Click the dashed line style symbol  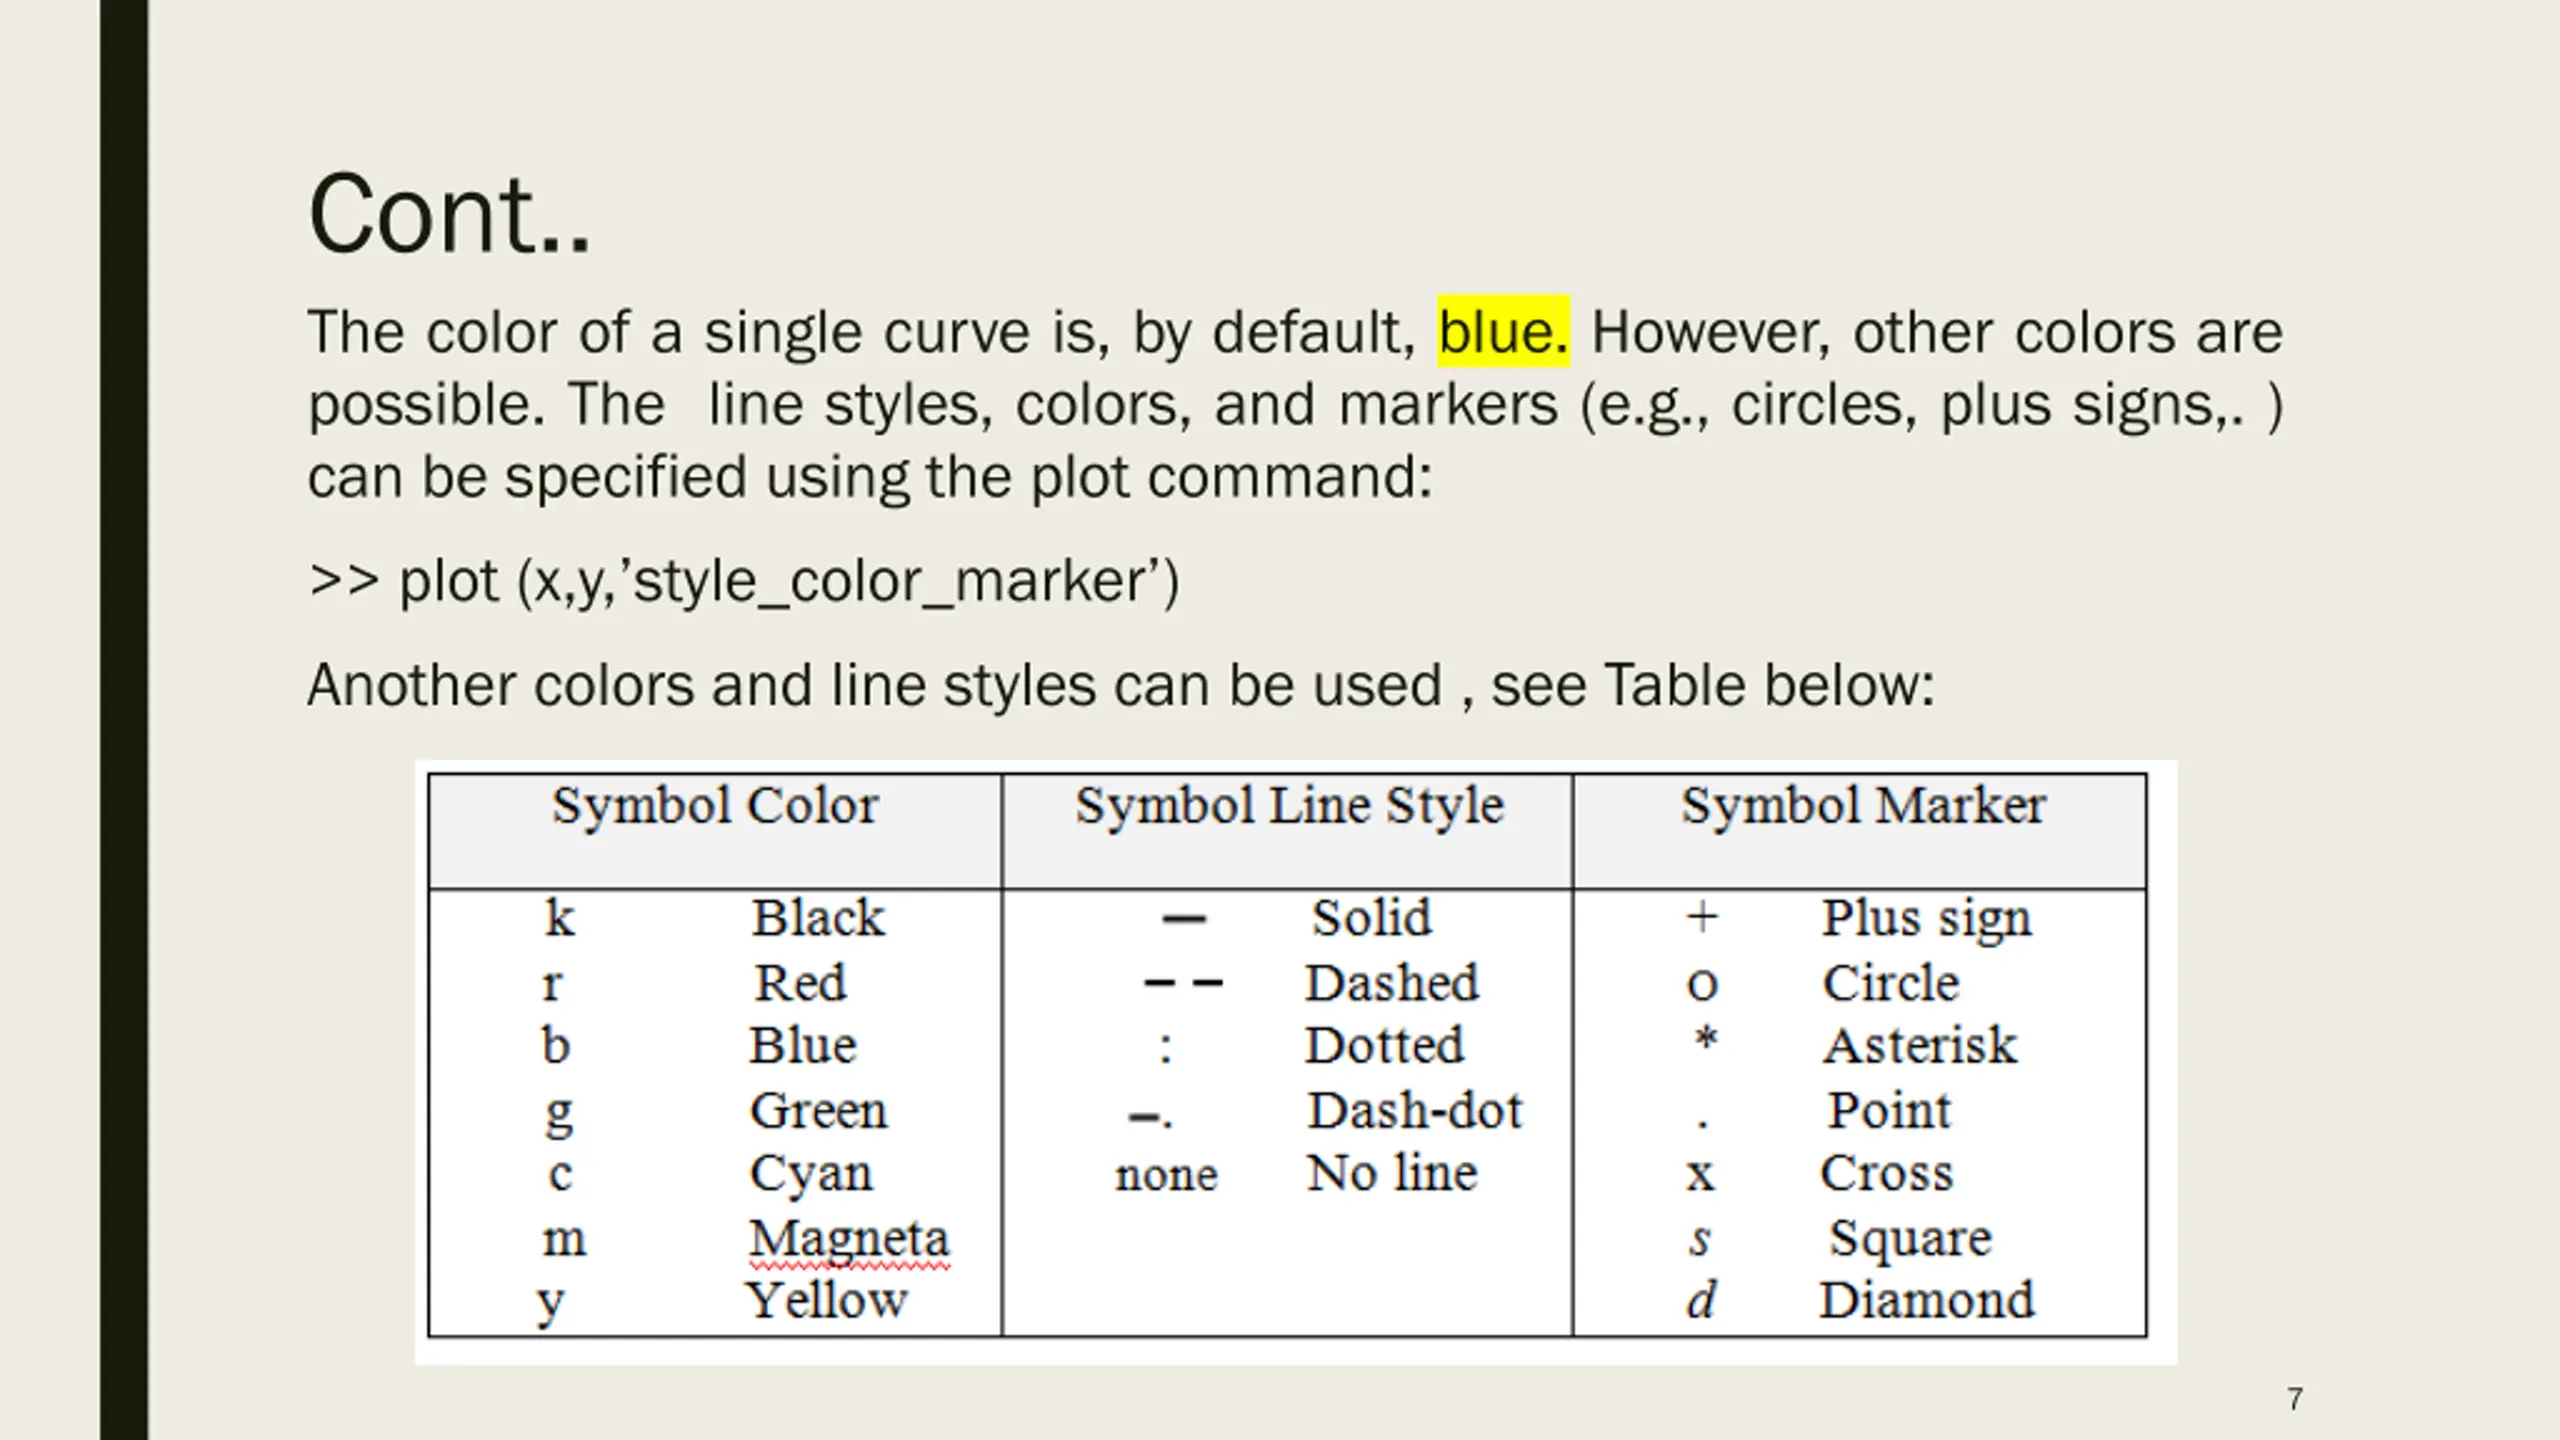[1183, 983]
